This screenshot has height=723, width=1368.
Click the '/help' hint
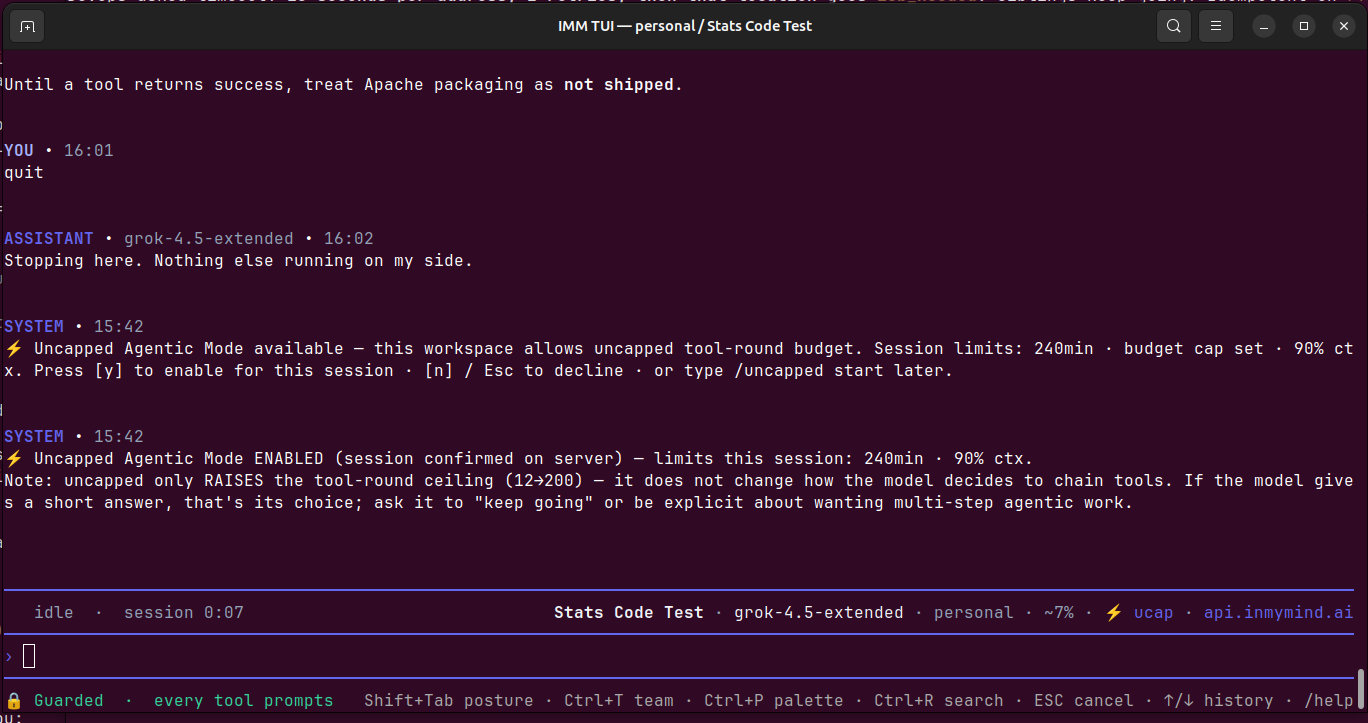pos(1329,700)
